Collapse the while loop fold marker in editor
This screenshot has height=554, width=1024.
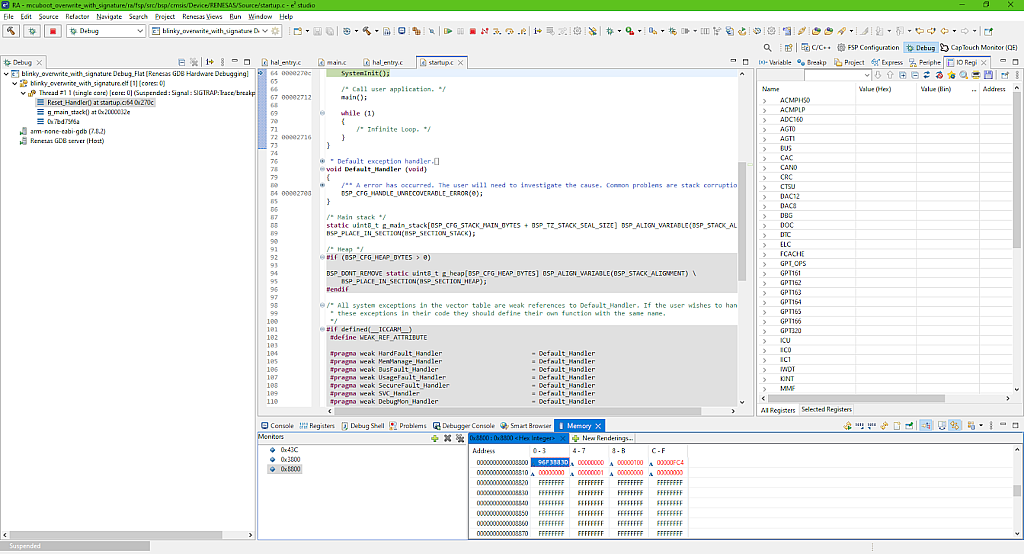tap(322, 113)
